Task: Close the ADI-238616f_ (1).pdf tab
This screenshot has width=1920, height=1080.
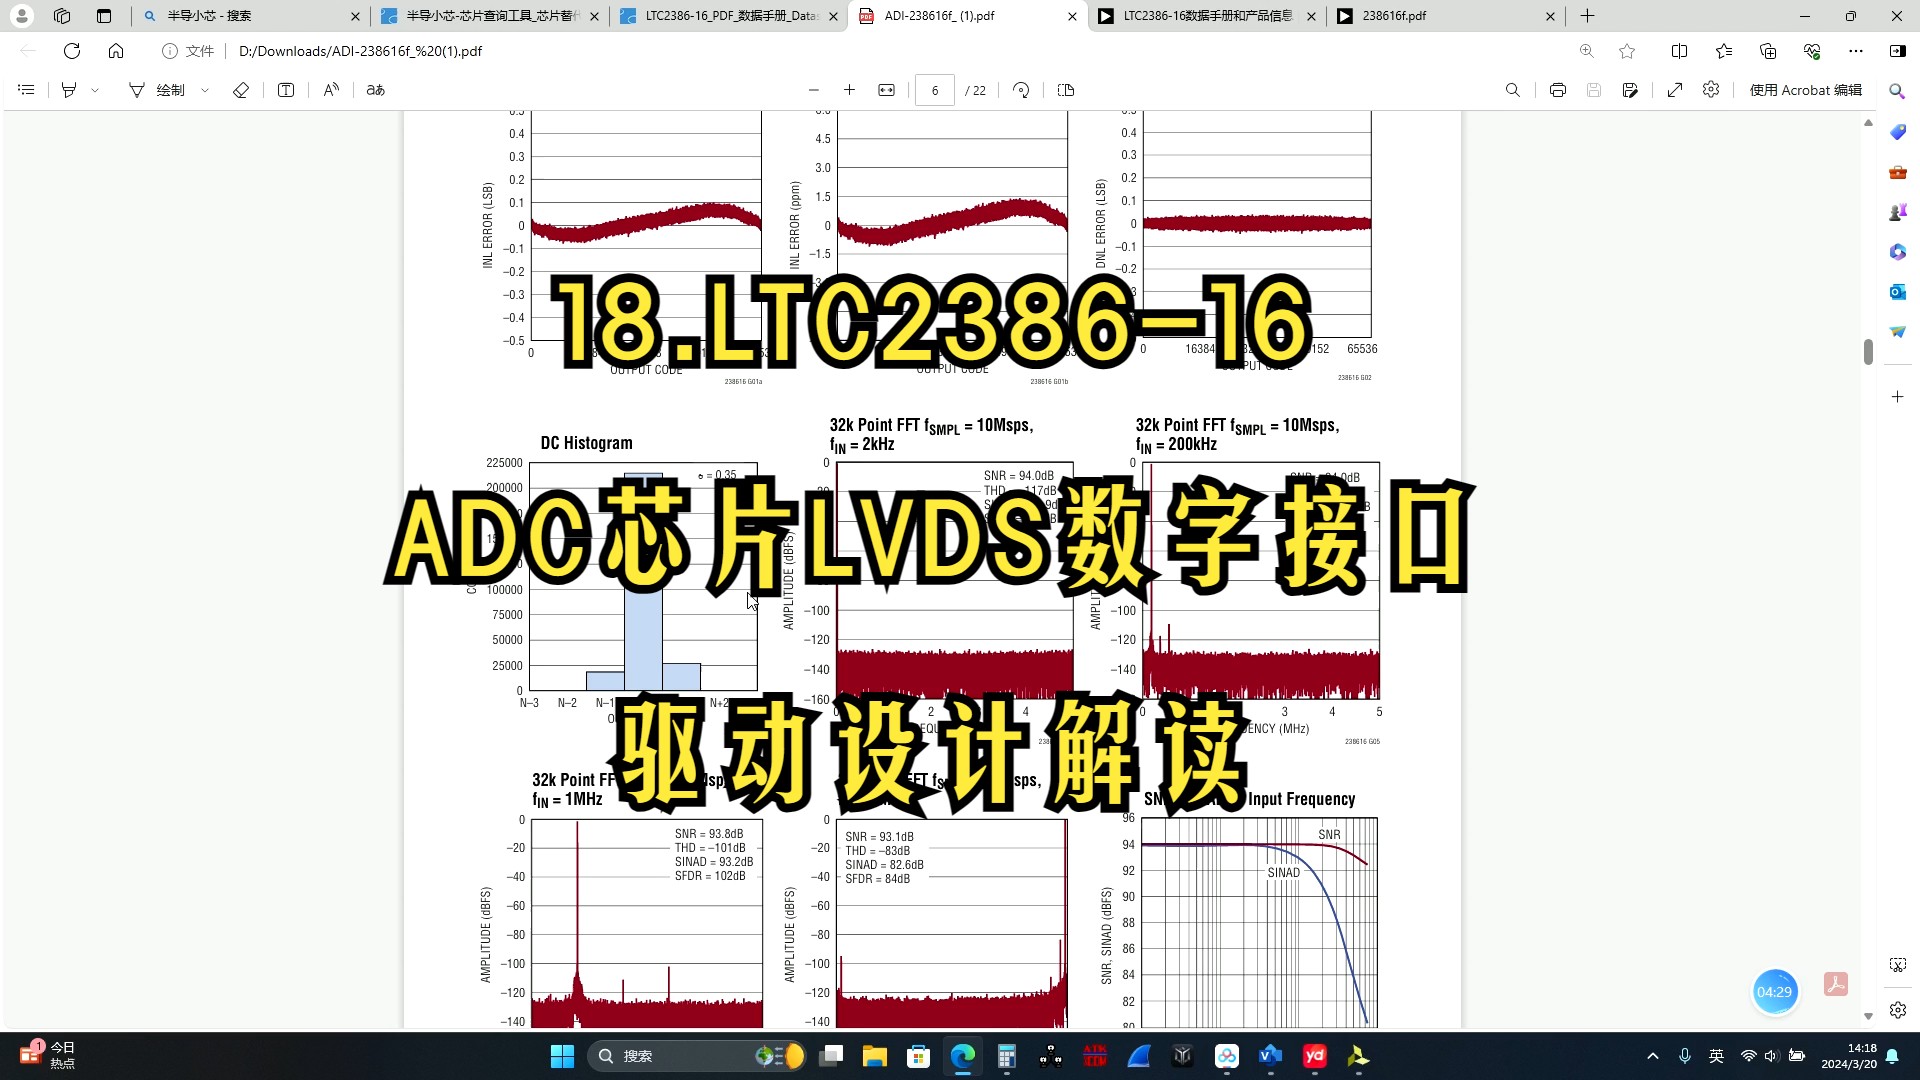Action: pos(1072,16)
